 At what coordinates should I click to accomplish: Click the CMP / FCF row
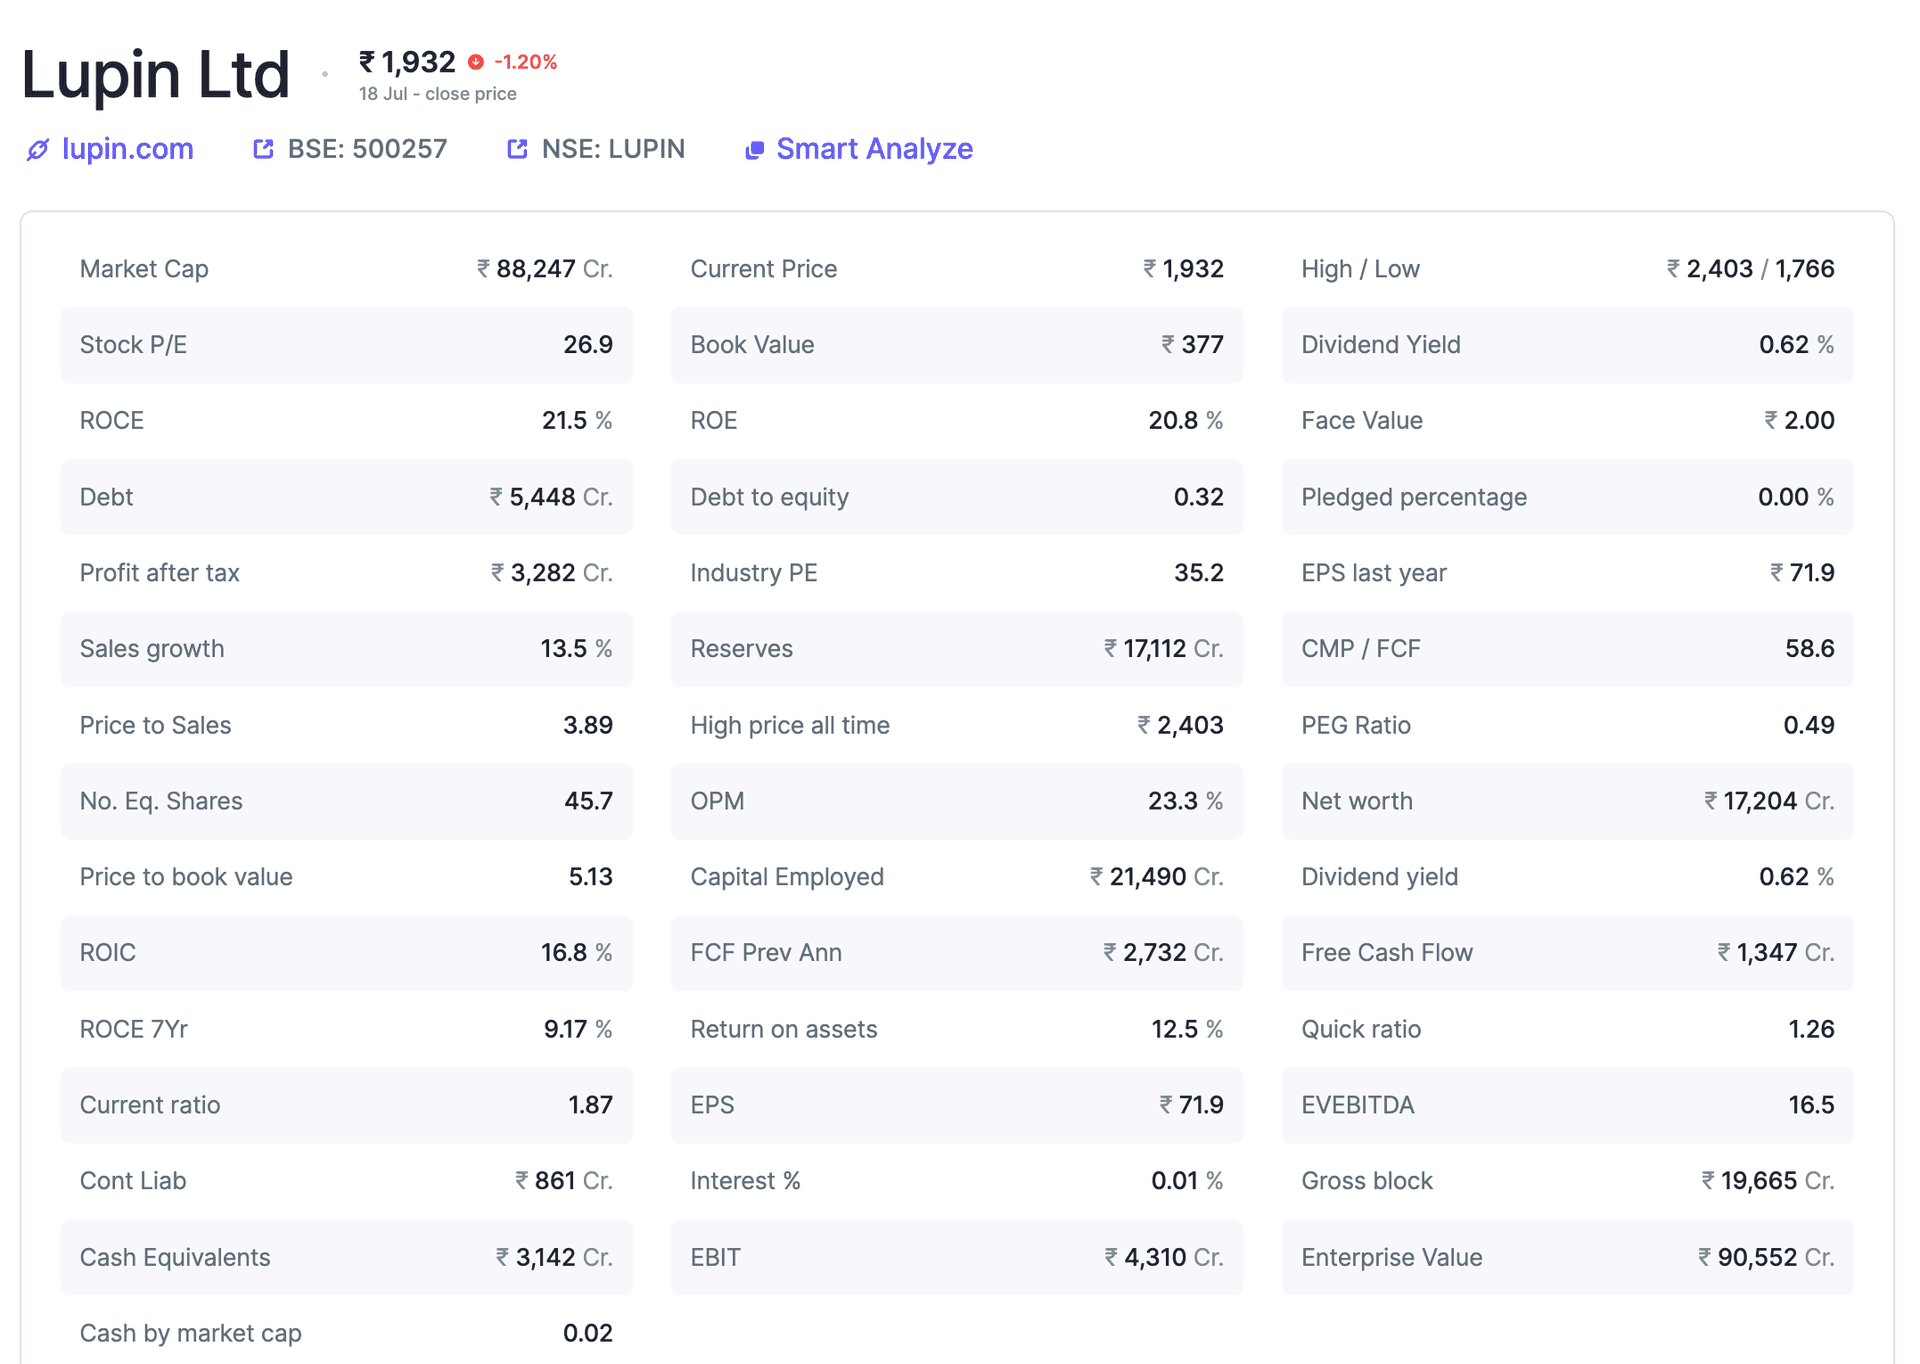click(x=1568, y=649)
